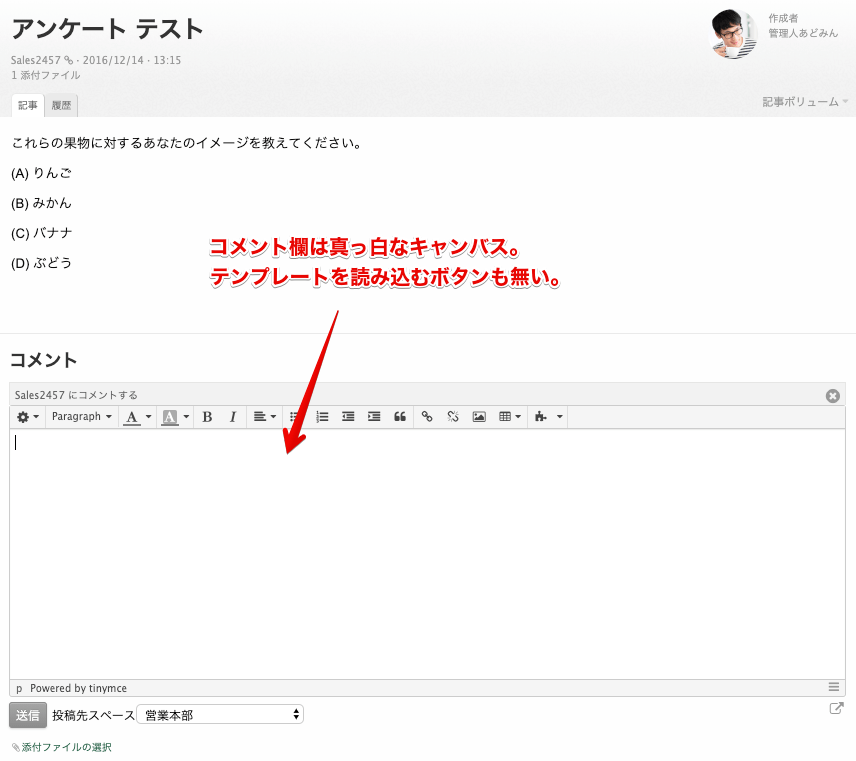This screenshot has width=856, height=761.
Task: Select the text (A) りんご
Action: [41, 173]
